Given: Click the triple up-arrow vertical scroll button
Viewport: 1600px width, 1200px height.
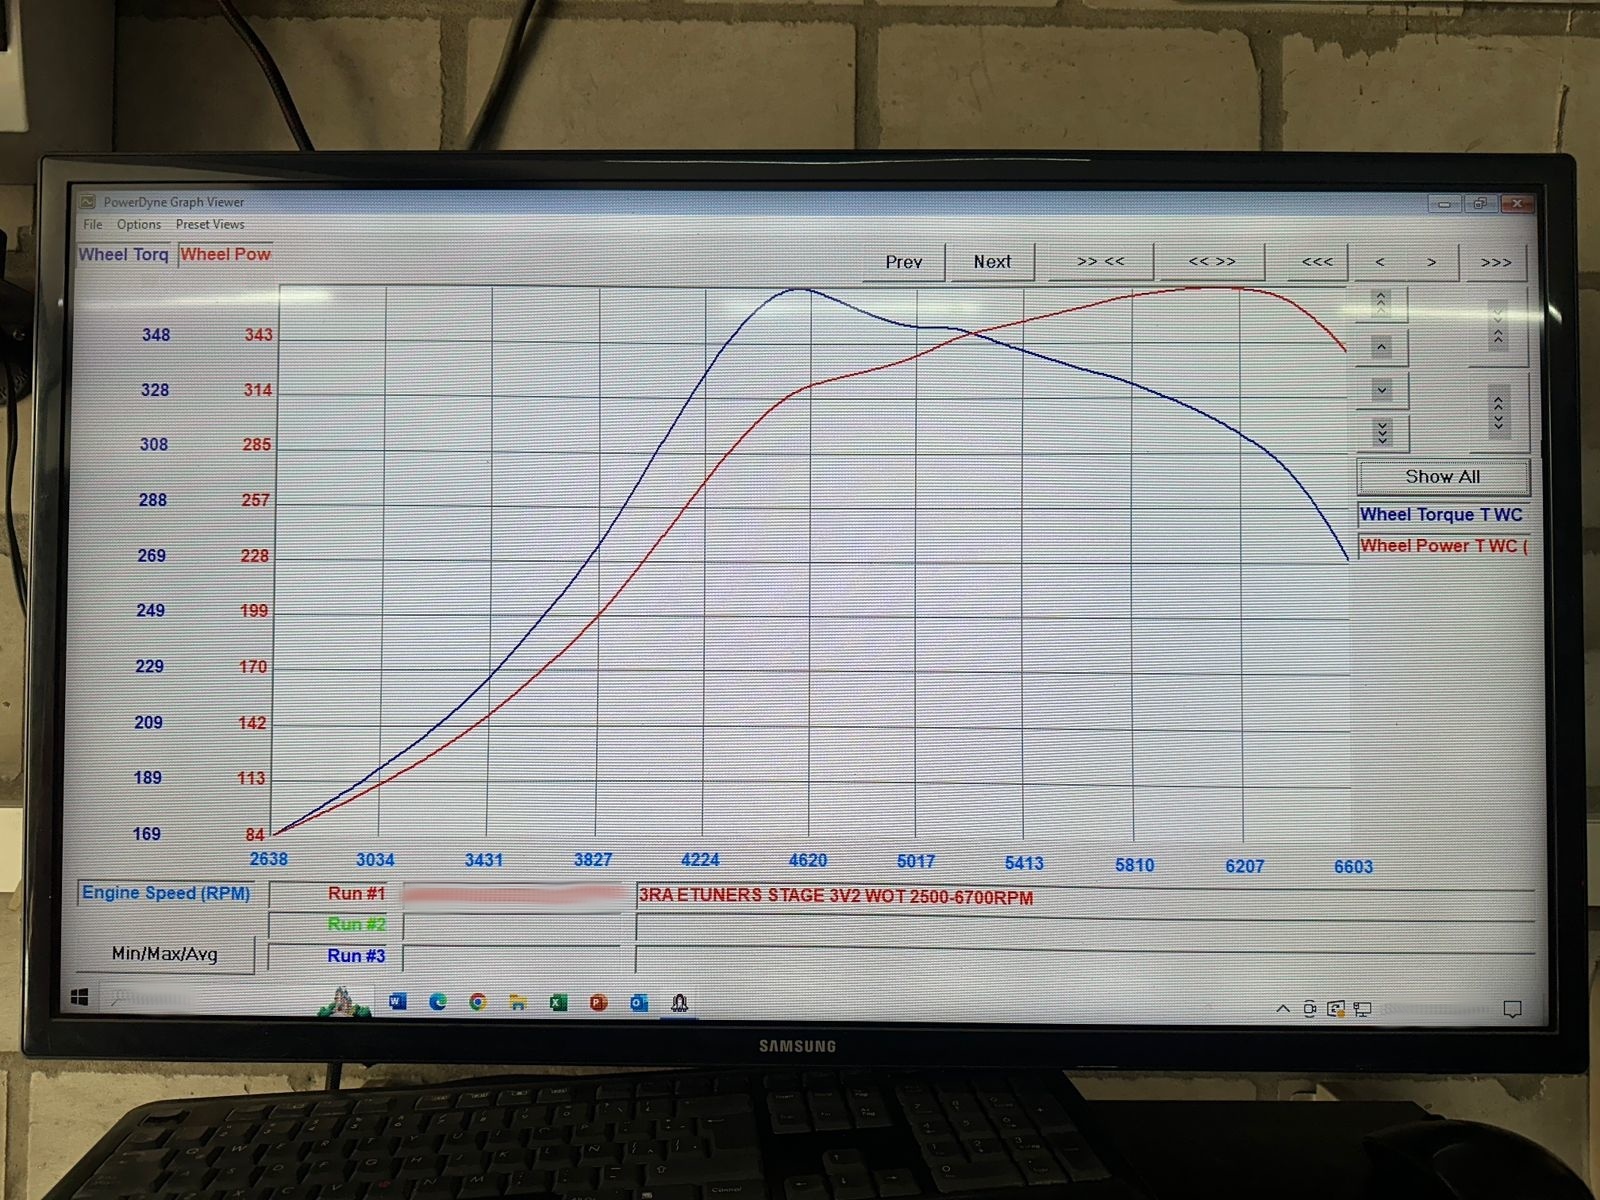Looking at the screenshot, I should [x=1381, y=301].
